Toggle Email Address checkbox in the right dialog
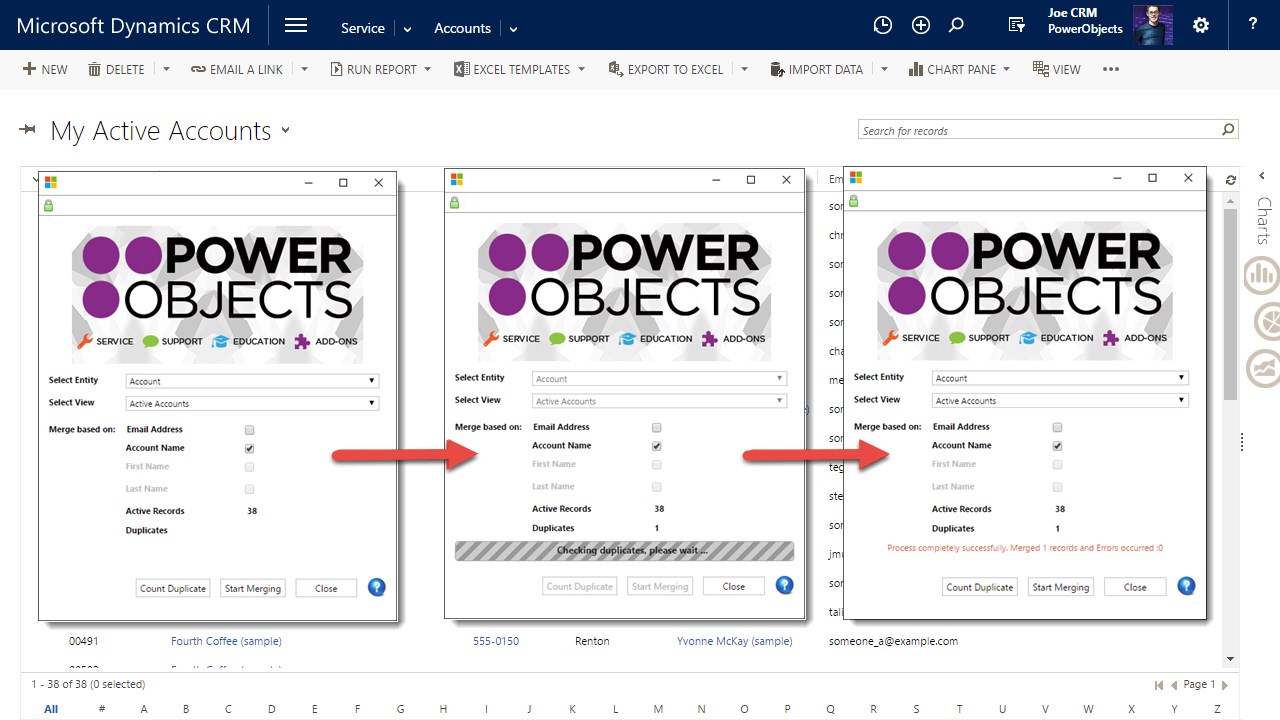This screenshot has width=1280, height=720. point(1057,427)
